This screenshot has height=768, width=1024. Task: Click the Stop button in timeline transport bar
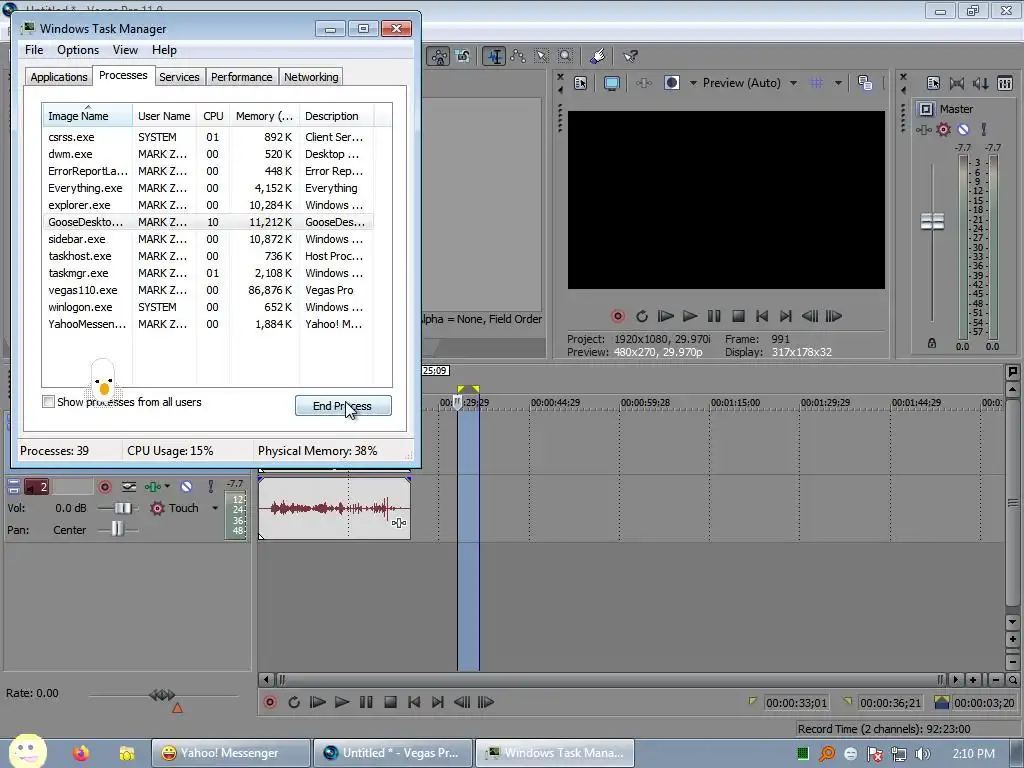(391, 702)
